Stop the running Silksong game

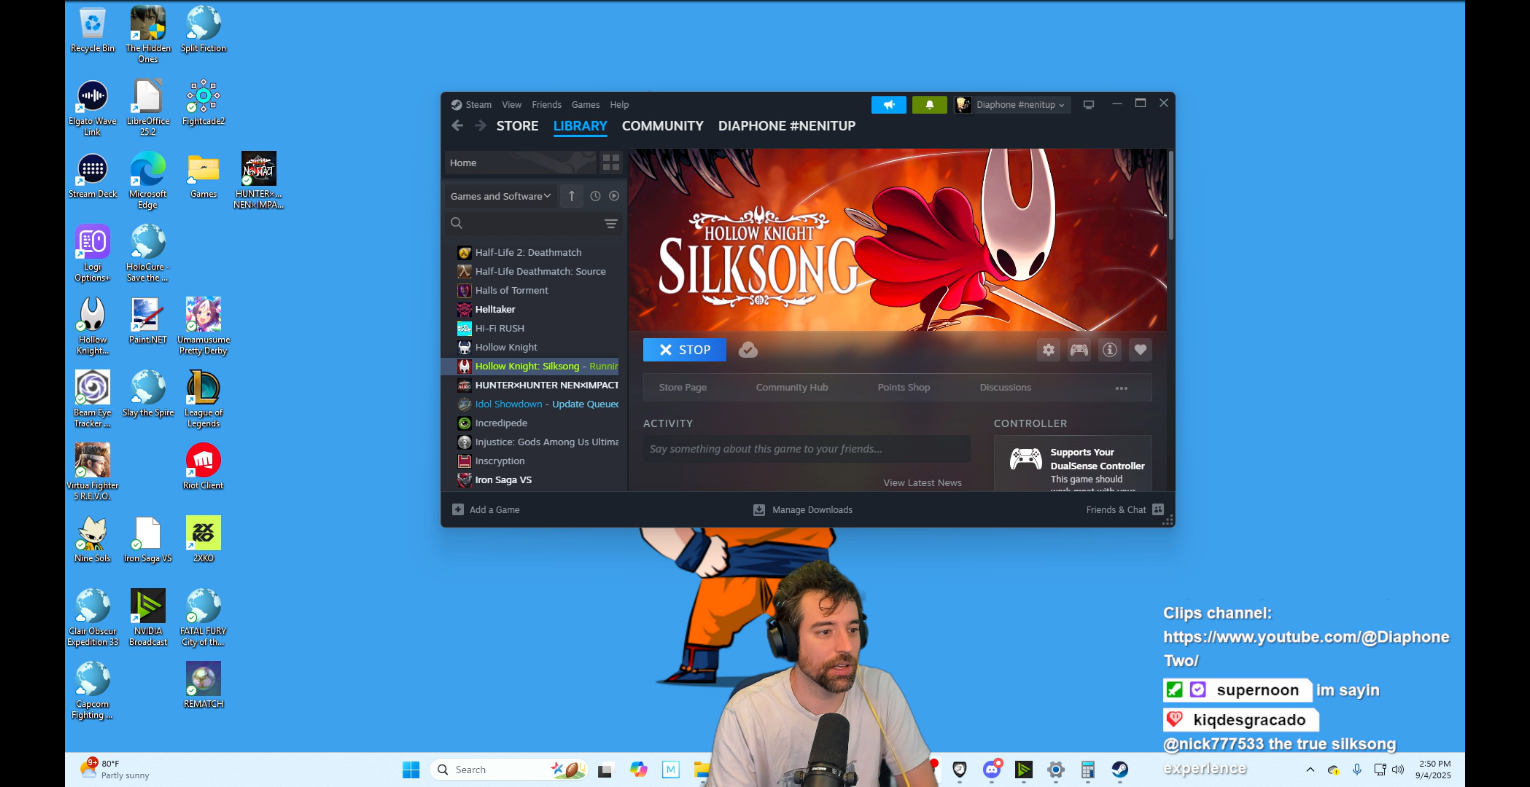[685, 350]
